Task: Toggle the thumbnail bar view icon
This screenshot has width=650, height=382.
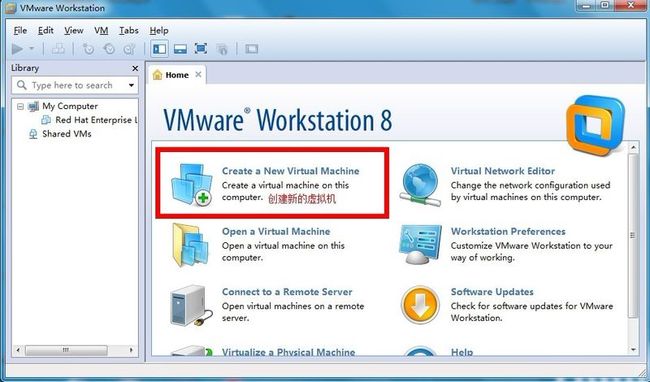Action: [180, 49]
